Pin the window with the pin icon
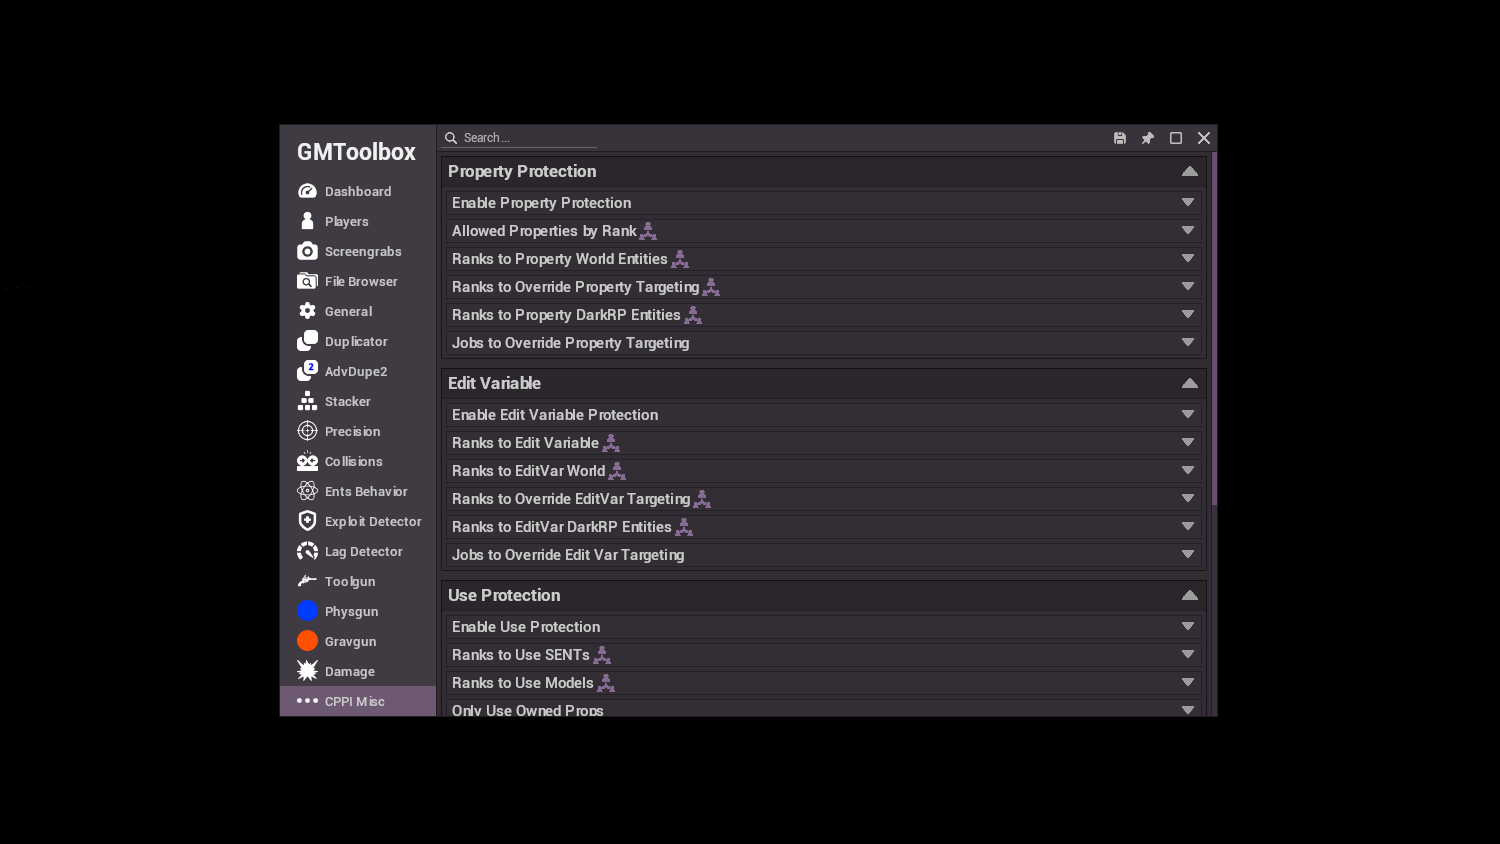The height and width of the screenshot is (844, 1500). coord(1148,138)
